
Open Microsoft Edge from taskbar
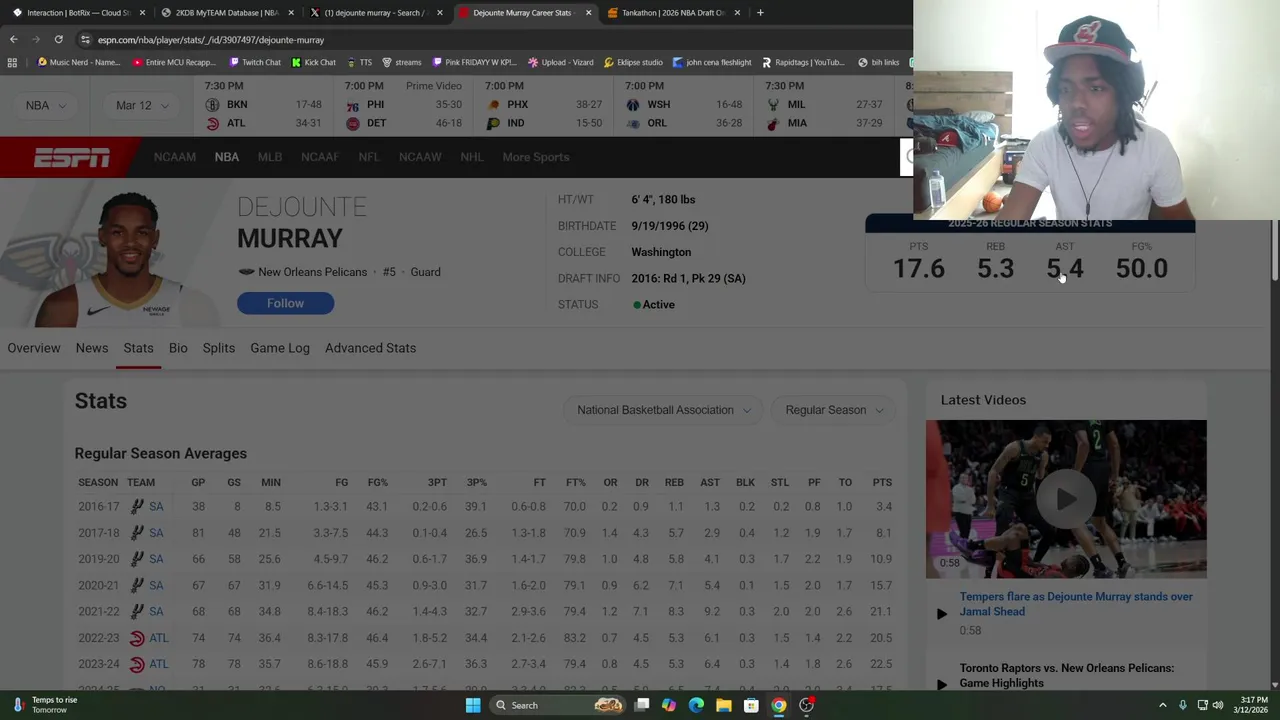point(696,705)
